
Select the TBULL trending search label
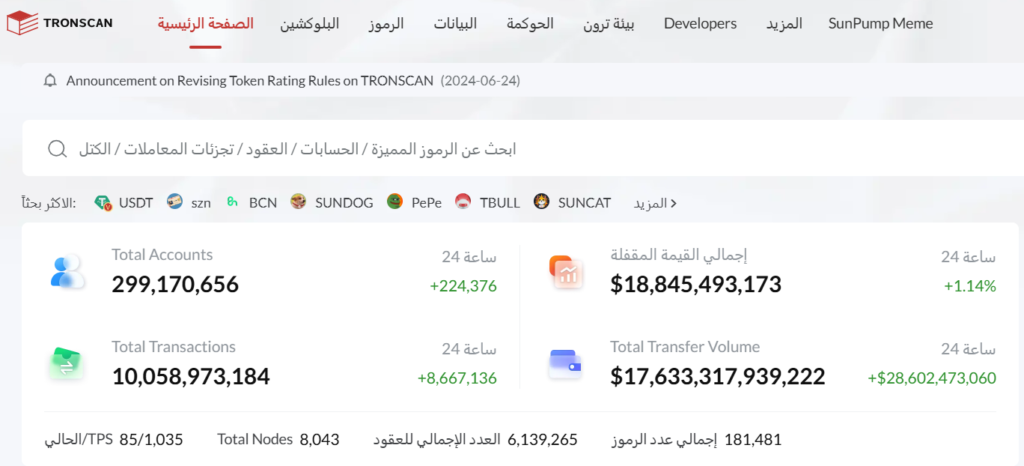click(500, 203)
